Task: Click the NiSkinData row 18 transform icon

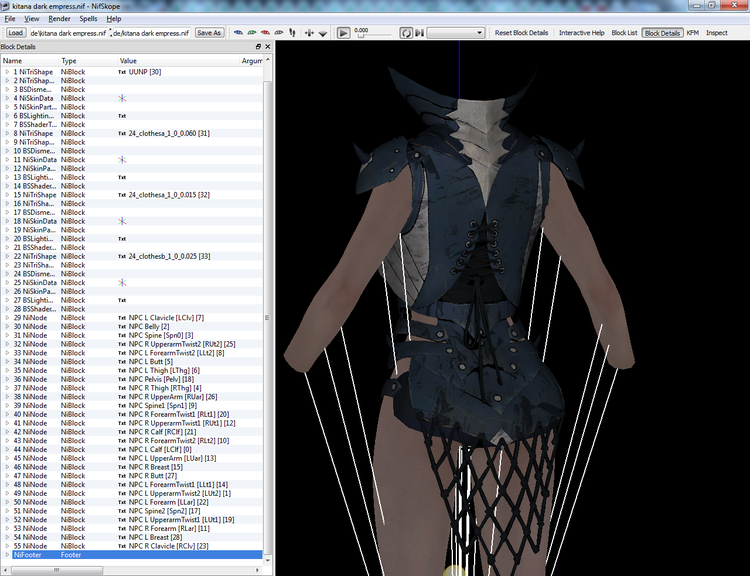Action: pos(122,221)
